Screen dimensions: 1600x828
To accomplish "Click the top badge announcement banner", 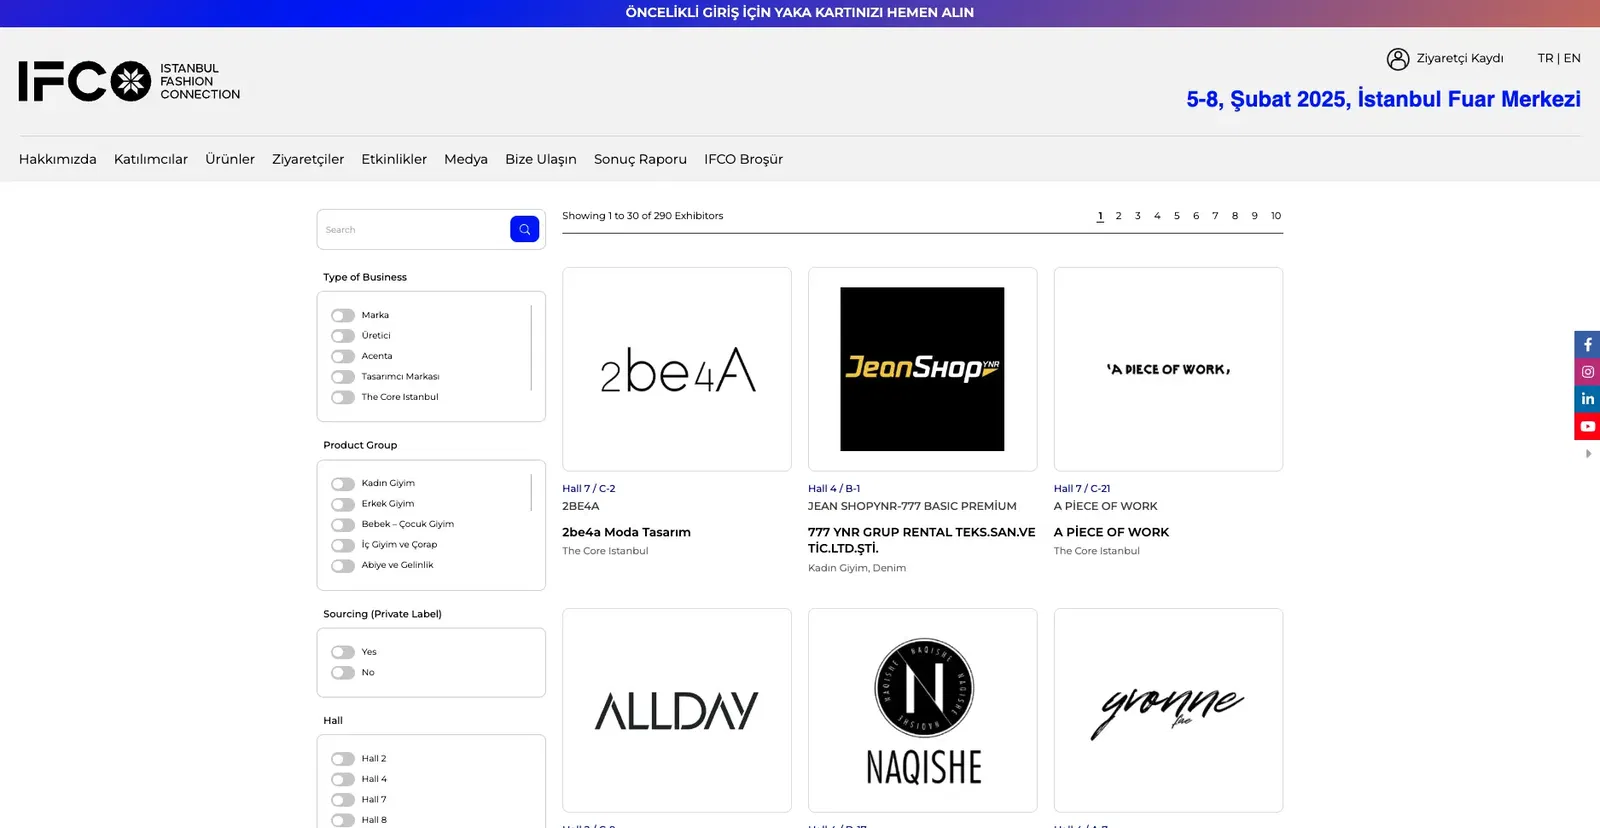I will click(799, 13).
